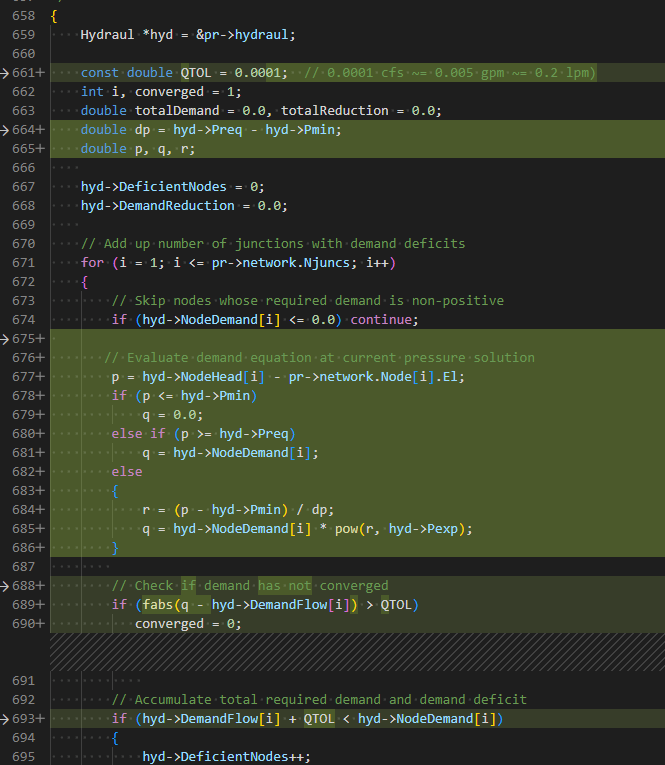Click the revert arrow icon at line 688
Image resolution: width=665 pixels, height=765 pixels.
[x=5, y=586]
